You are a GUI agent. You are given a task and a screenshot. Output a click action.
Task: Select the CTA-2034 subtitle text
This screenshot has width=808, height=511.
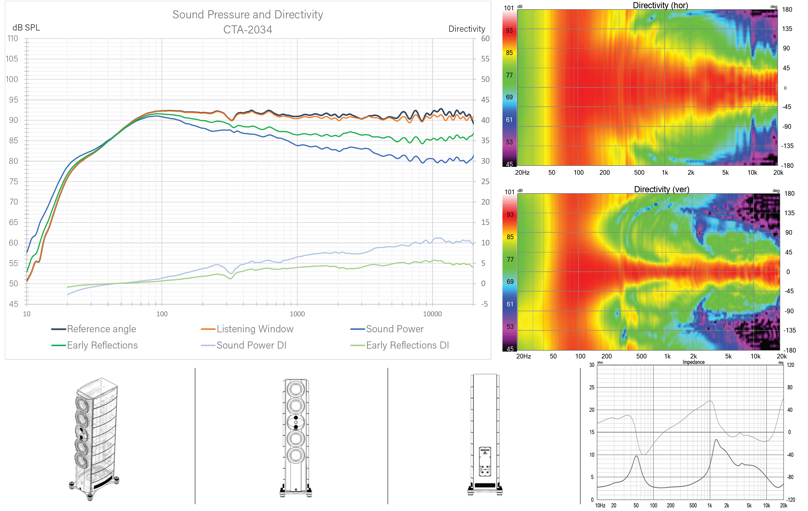click(x=248, y=30)
